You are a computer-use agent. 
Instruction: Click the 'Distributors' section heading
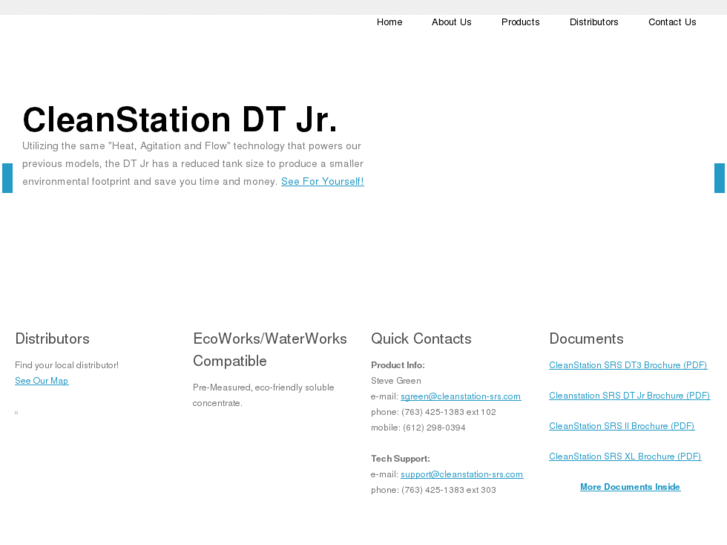tap(52, 339)
